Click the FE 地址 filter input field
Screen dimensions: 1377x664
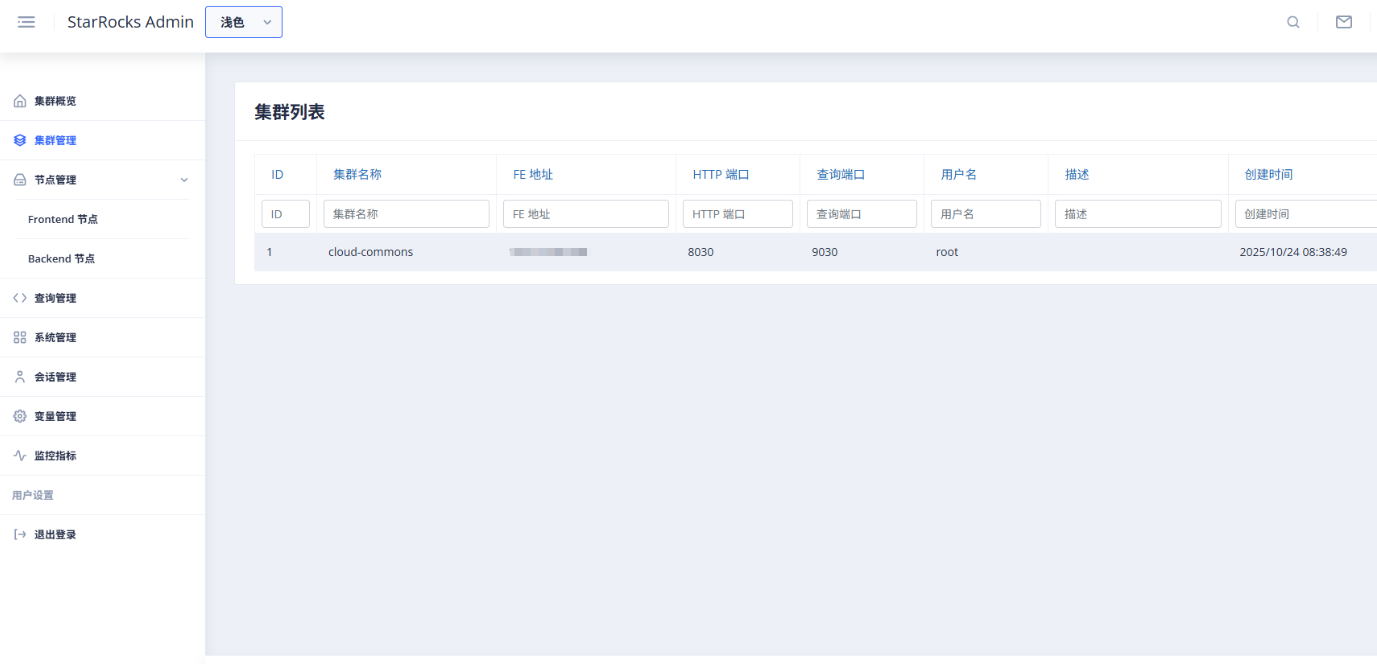585,214
